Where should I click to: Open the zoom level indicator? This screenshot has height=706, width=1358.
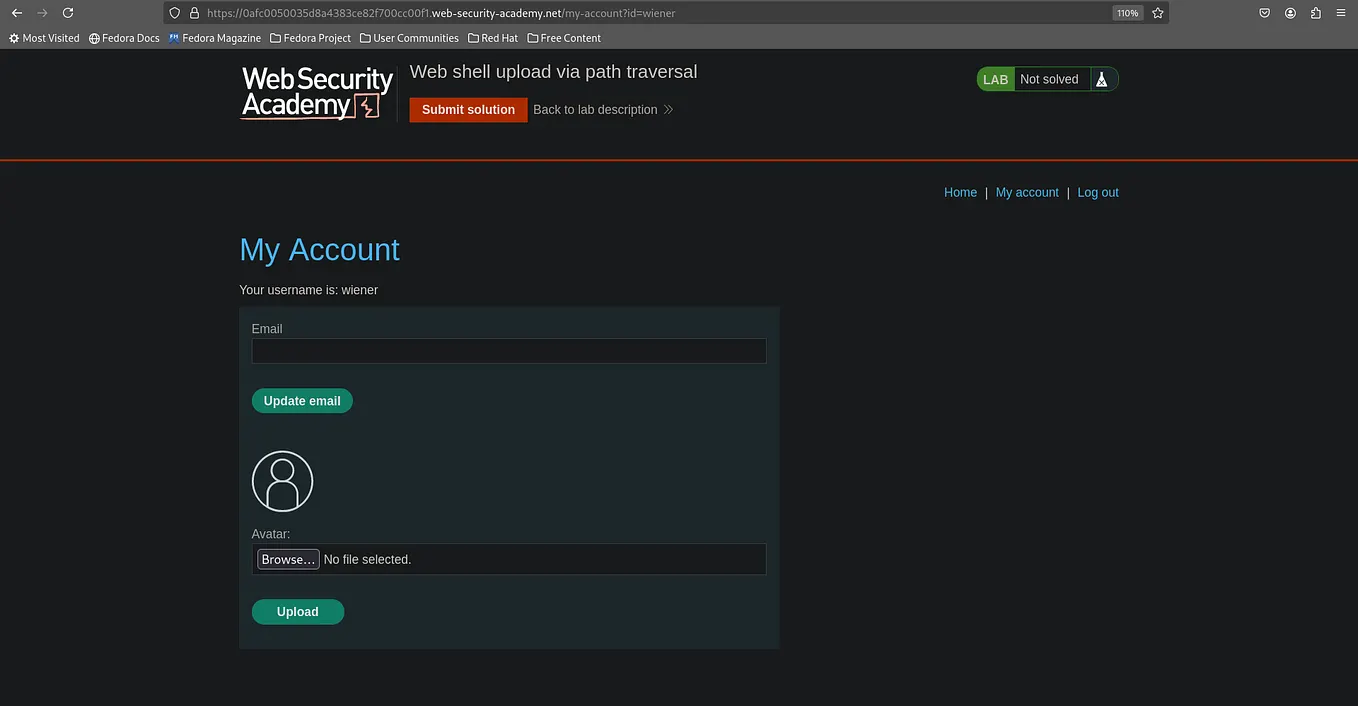(x=1127, y=13)
